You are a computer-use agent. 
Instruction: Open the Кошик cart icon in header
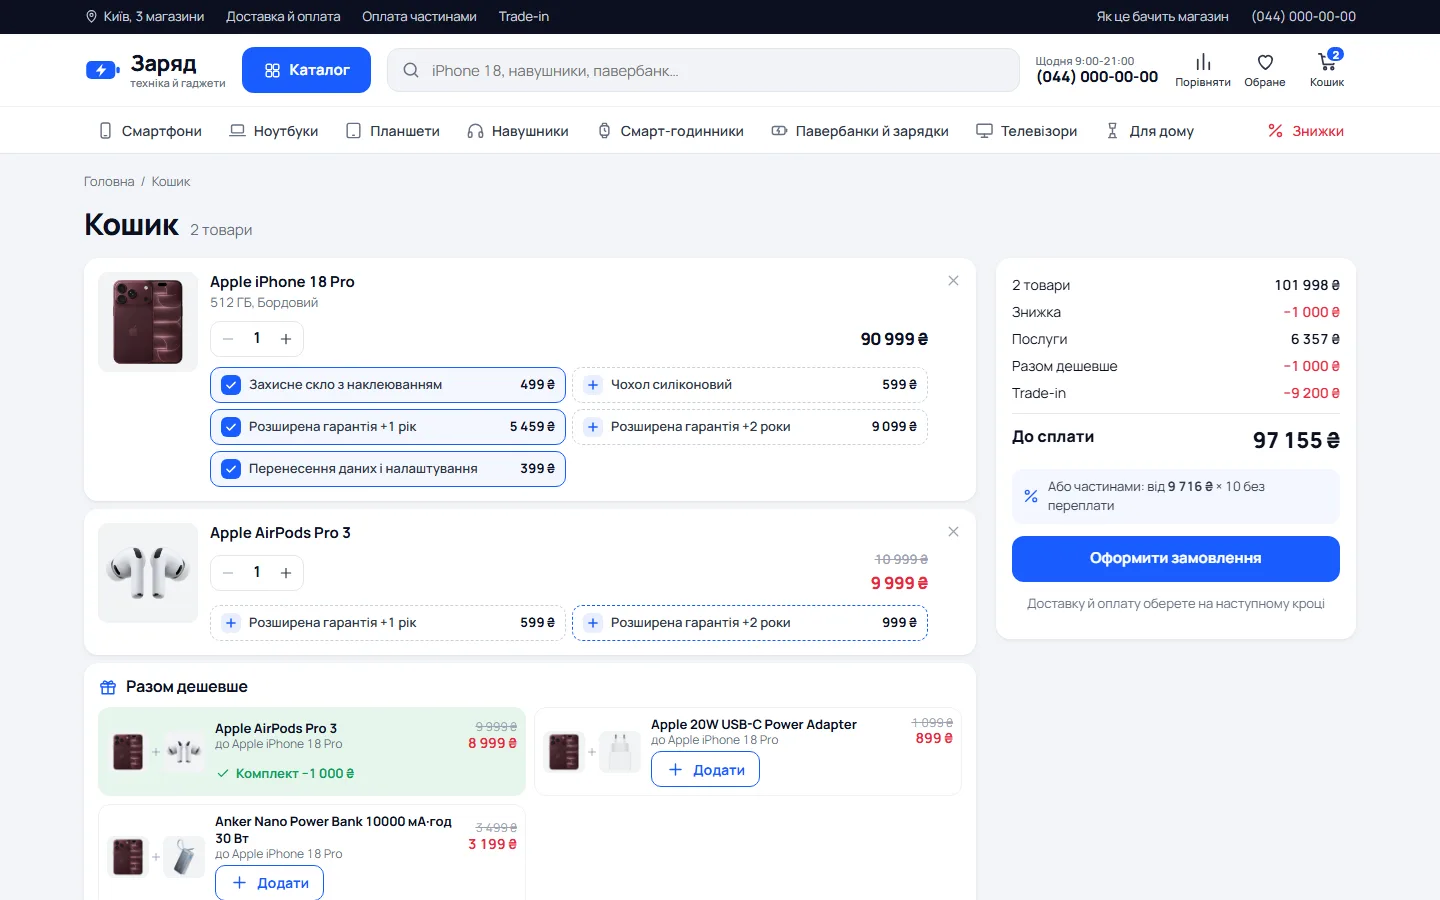(1327, 70)
